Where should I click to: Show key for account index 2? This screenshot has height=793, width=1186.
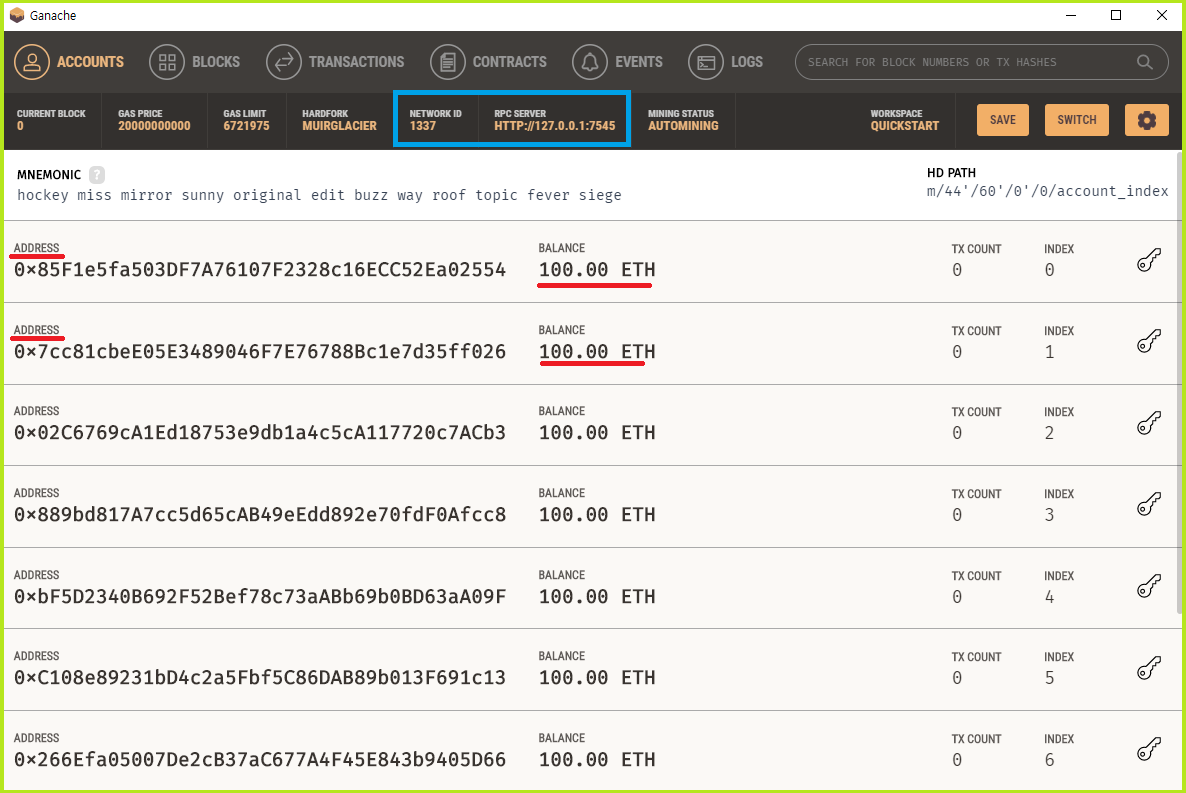1149,423
